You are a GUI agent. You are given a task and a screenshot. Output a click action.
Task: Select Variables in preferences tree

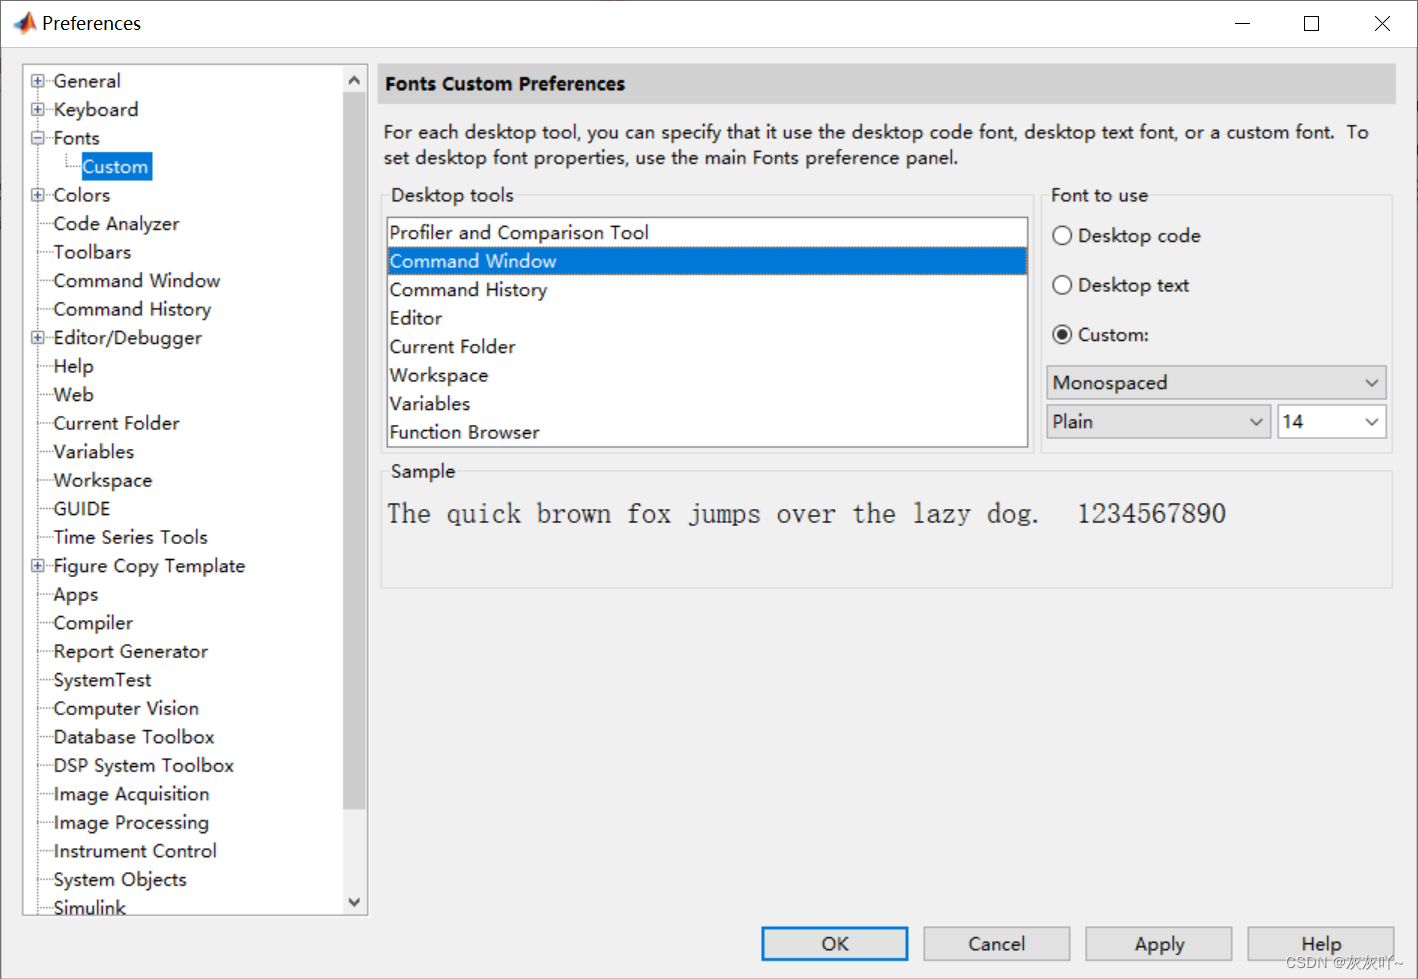93,452
